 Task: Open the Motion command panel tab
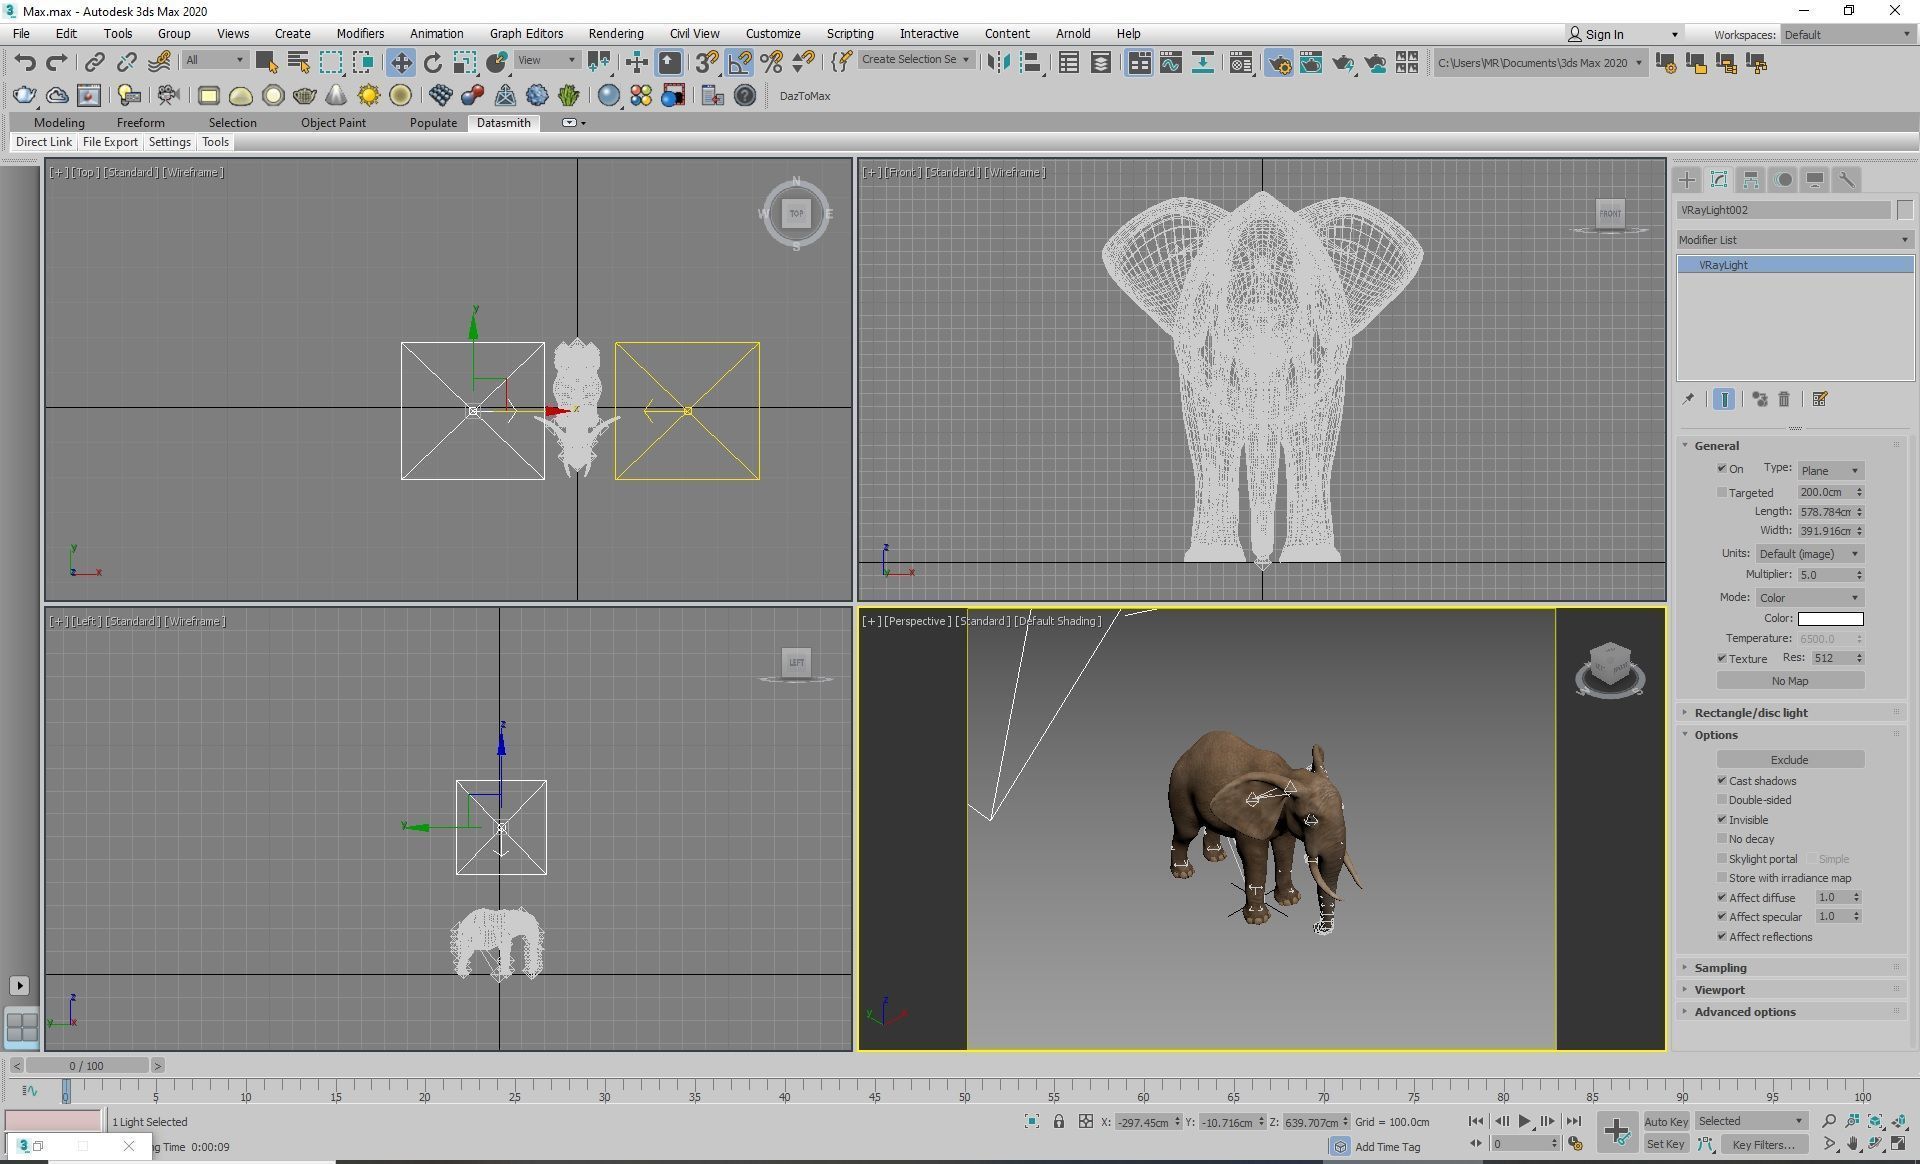1783,180
